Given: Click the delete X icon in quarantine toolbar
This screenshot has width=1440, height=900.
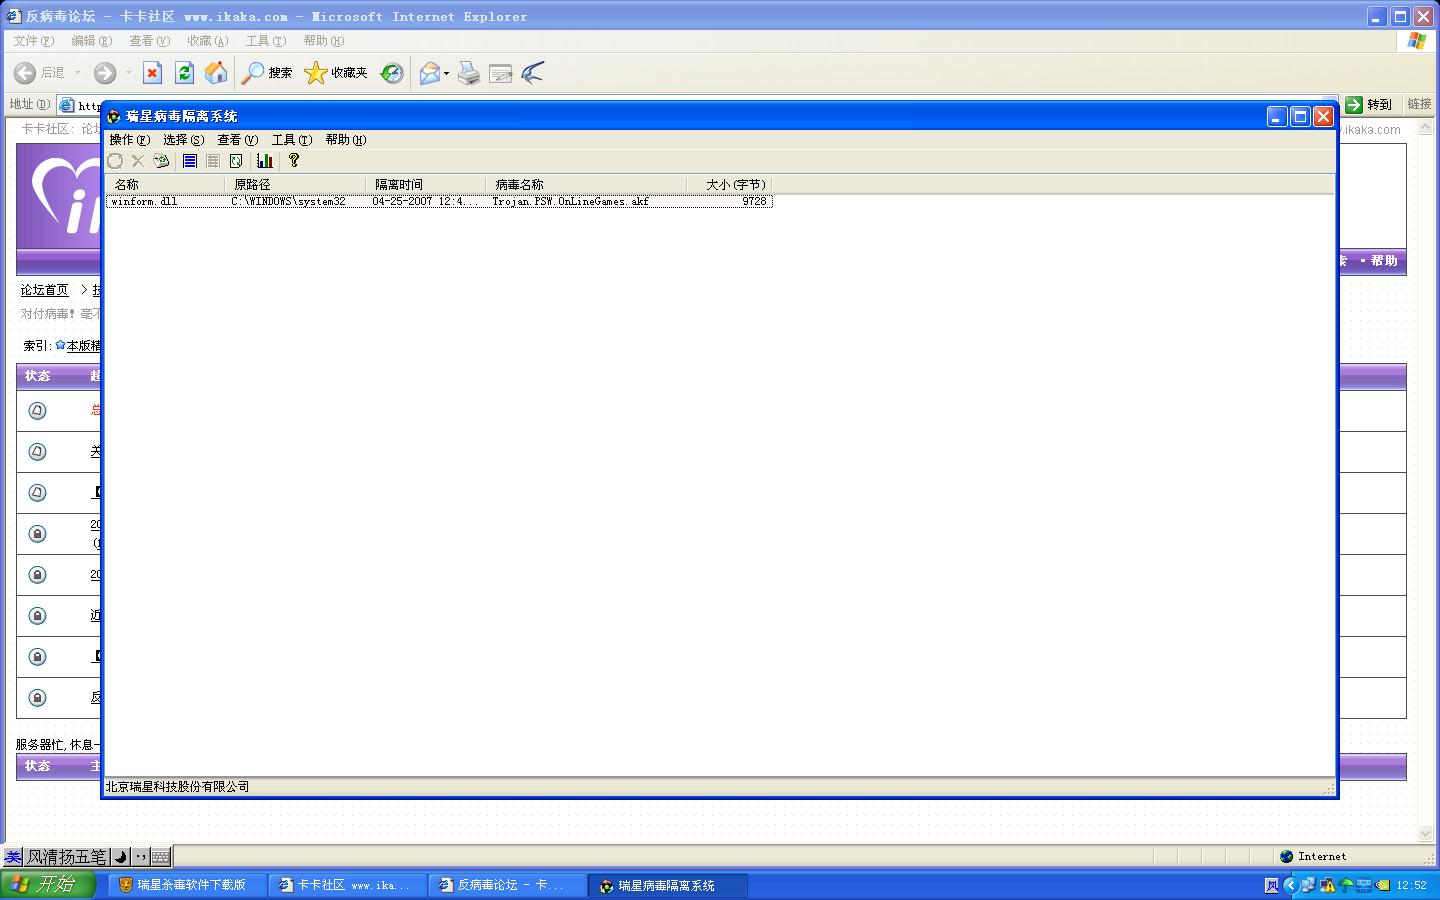Looking at the screenshot, I should [x=138, y=161].
